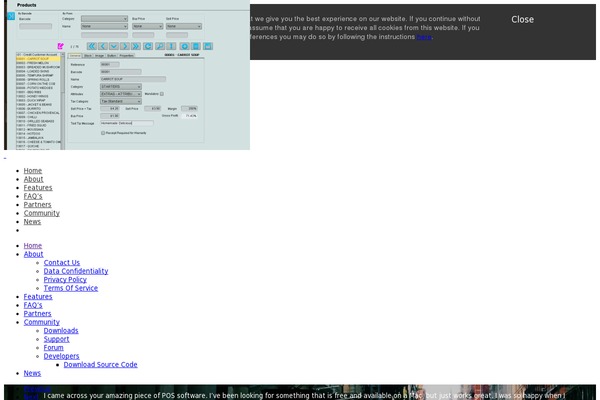600x400 pixels.
Task: Click the refresh/reload toolbar icon
Action: pyautogui.click(x=148, y=46)
